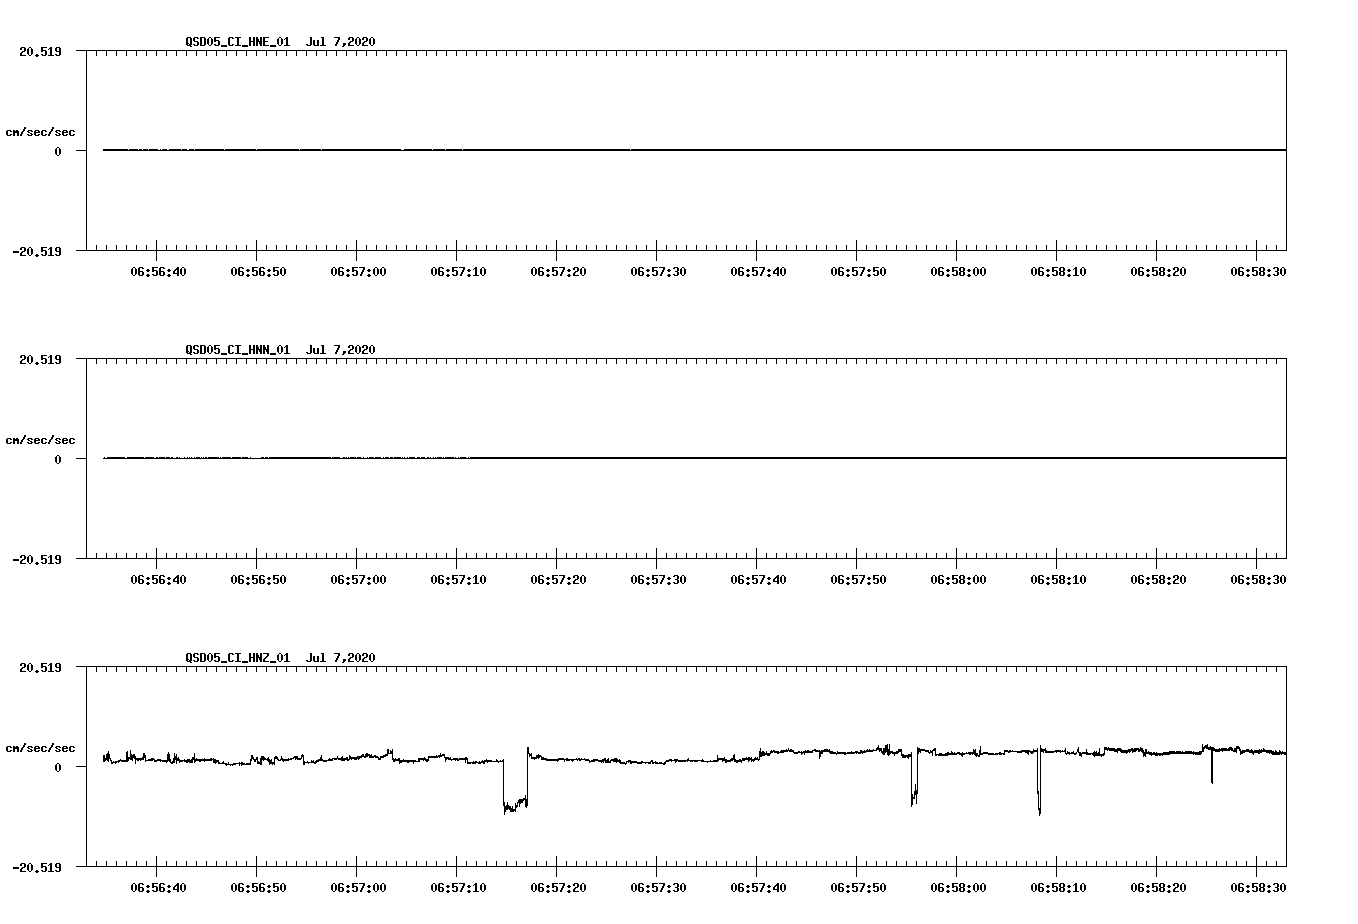Click the Jul 7,2020 date on HNZ plot
The width and height of the screenshot is (1358, 924).
tap(341, 658)
